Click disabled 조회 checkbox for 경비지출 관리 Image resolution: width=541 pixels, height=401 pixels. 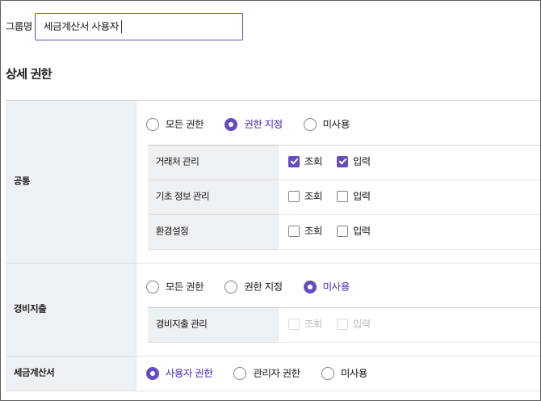pos(294,324)
